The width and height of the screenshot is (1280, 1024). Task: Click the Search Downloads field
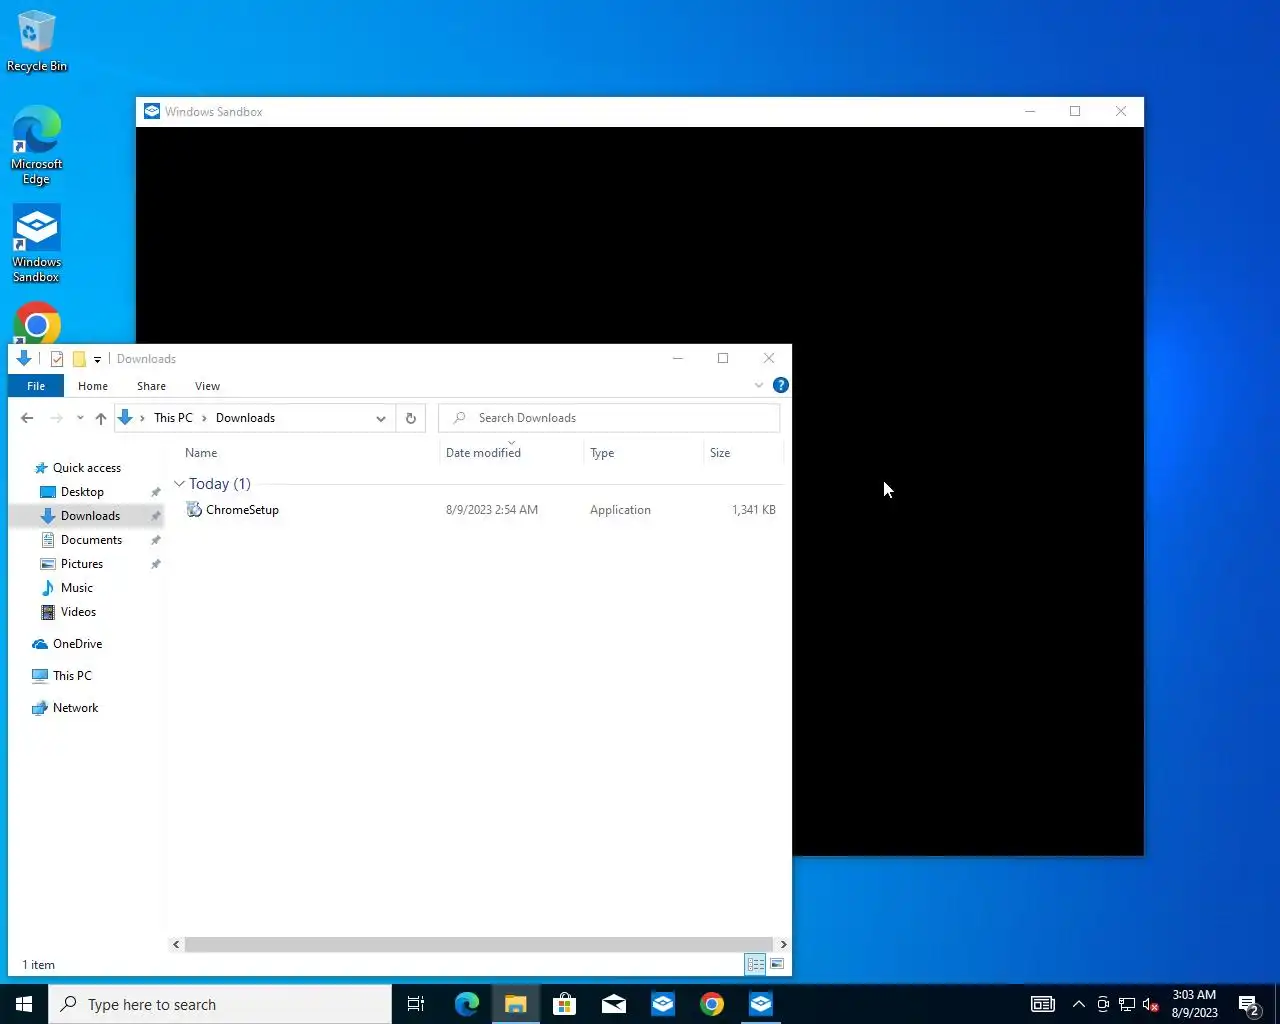click(x=609, y=418)
